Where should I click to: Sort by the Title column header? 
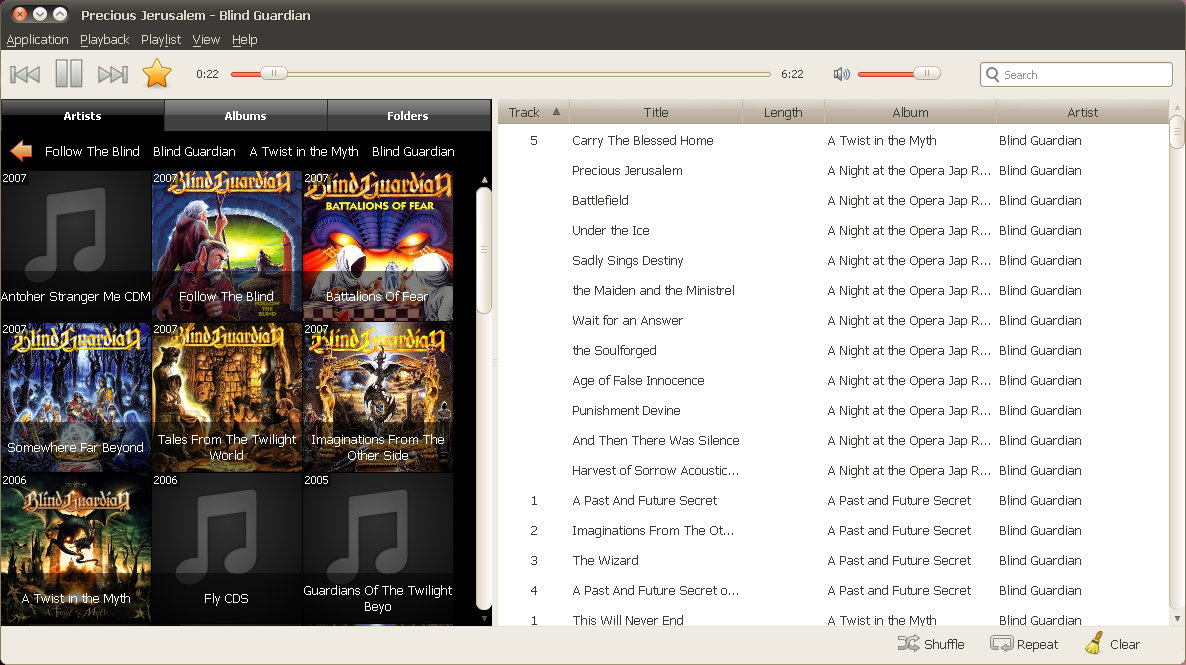656,112
